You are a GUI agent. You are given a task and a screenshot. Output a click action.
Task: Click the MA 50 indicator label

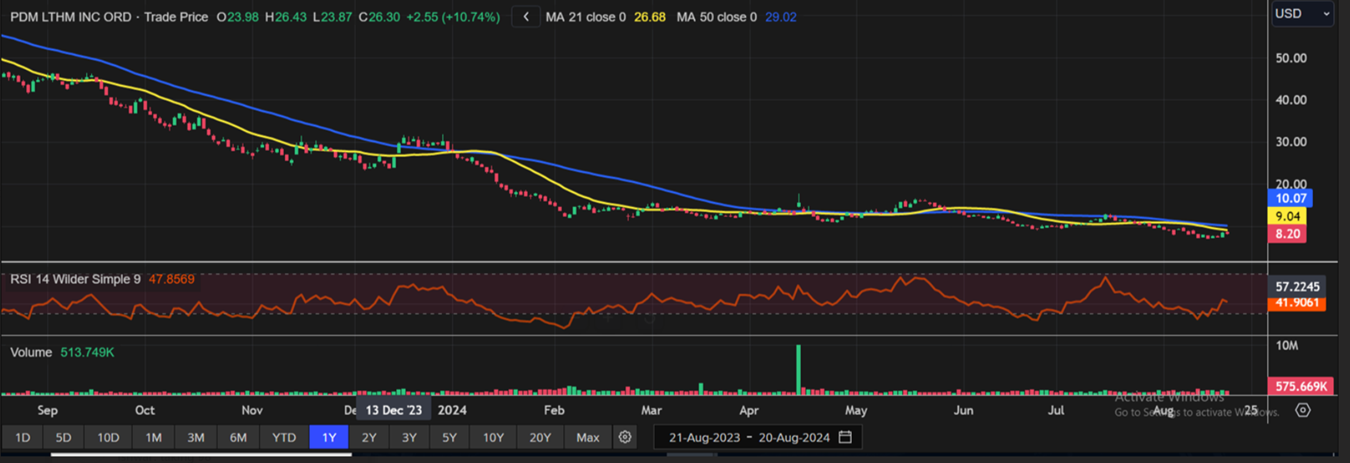pyautogui.click(x=716, y=17)
